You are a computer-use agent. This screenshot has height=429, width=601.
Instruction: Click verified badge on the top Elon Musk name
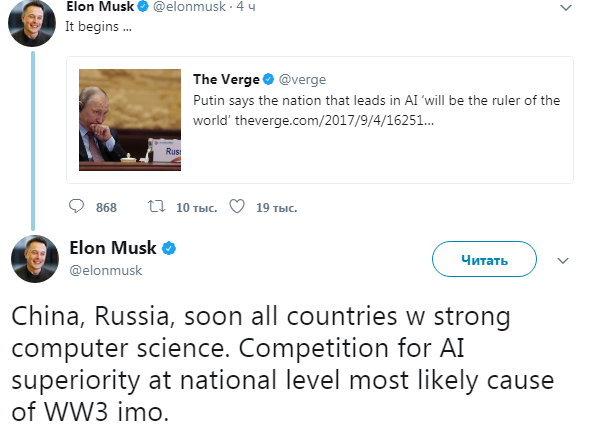[x=144, y=7]
